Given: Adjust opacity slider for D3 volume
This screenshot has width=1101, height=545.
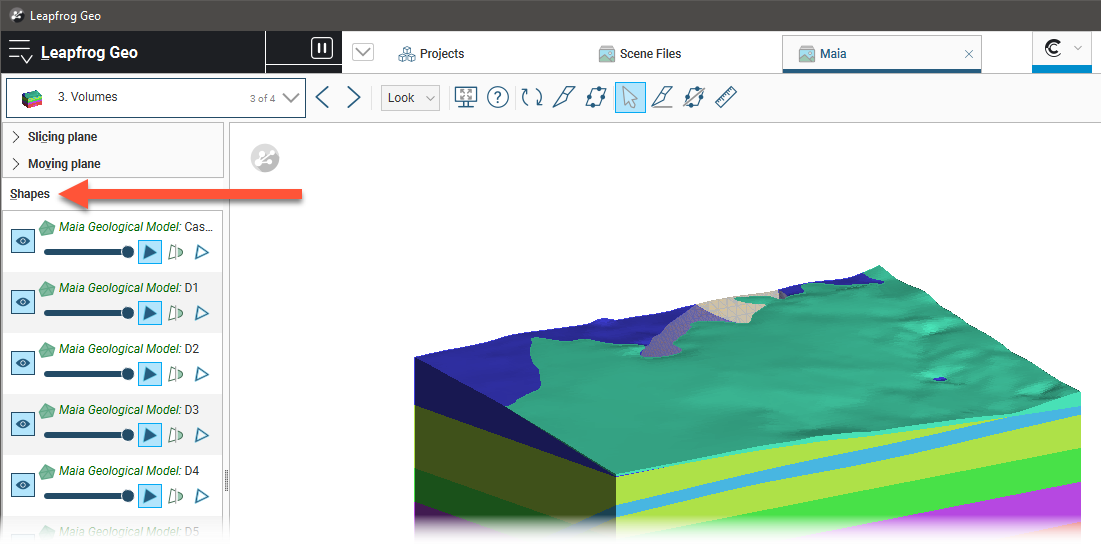Looking at the screenshot, I should 88,435.
